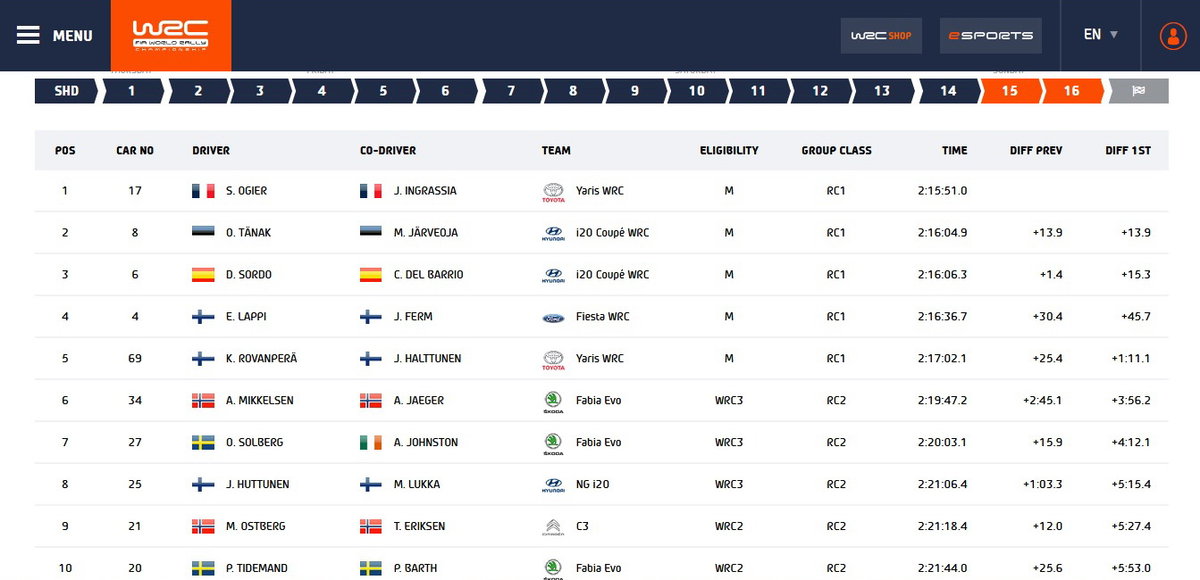Click the TIME column header

(954, 151)
